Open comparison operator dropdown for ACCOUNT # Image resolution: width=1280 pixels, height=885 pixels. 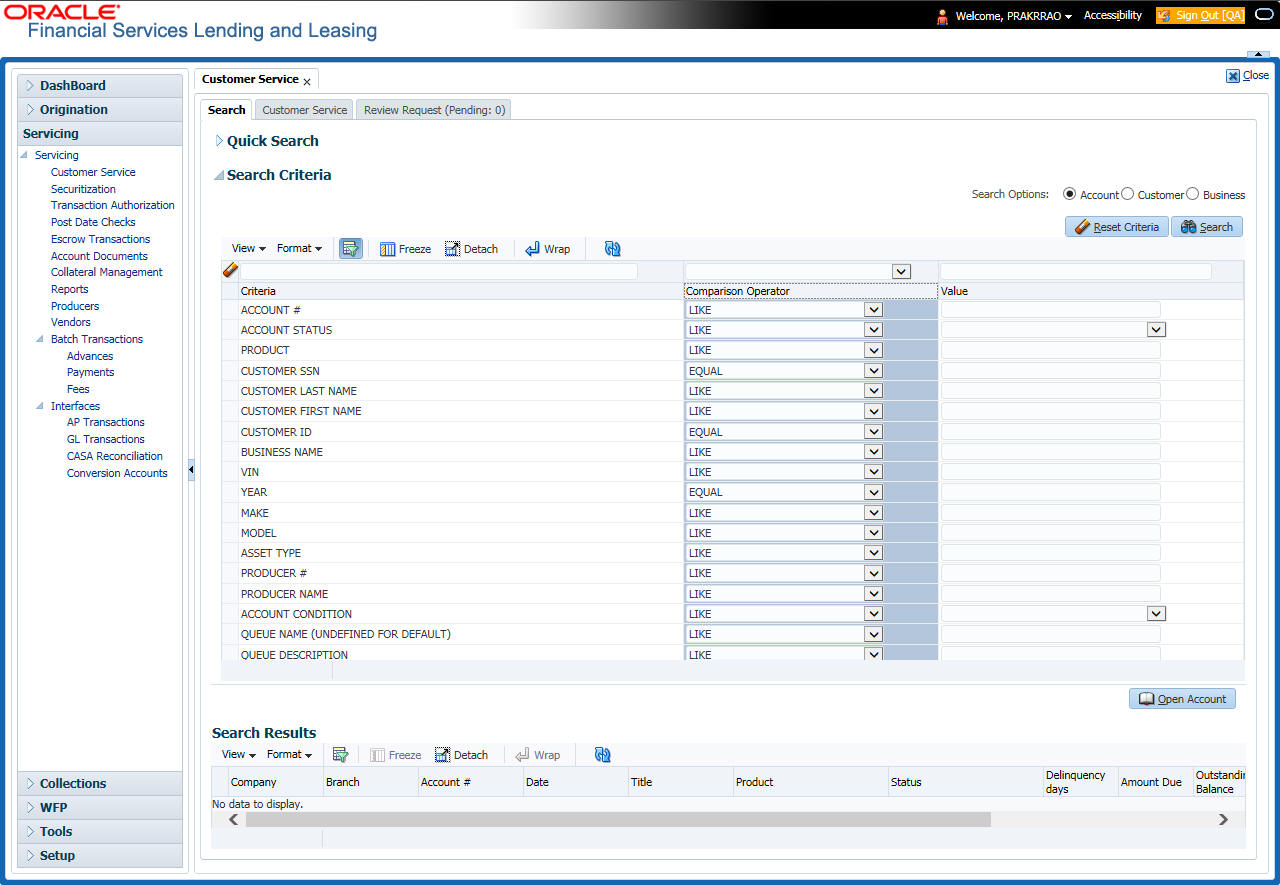coord(874,310)
